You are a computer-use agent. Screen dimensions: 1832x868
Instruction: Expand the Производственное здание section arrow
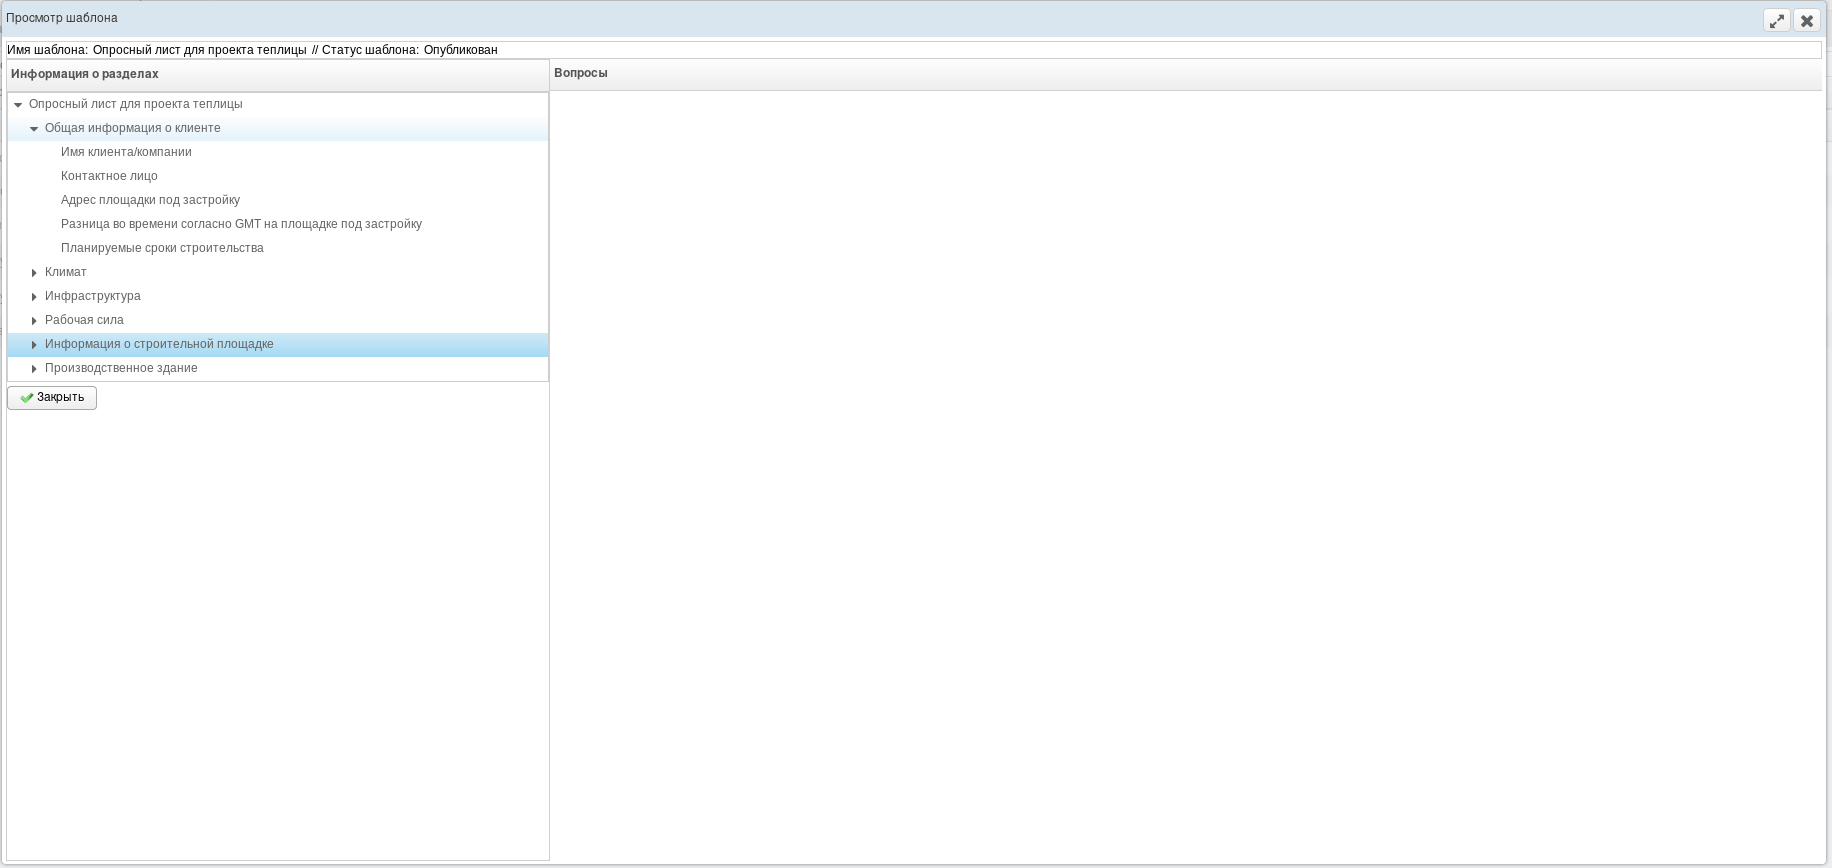click(34, 369)
